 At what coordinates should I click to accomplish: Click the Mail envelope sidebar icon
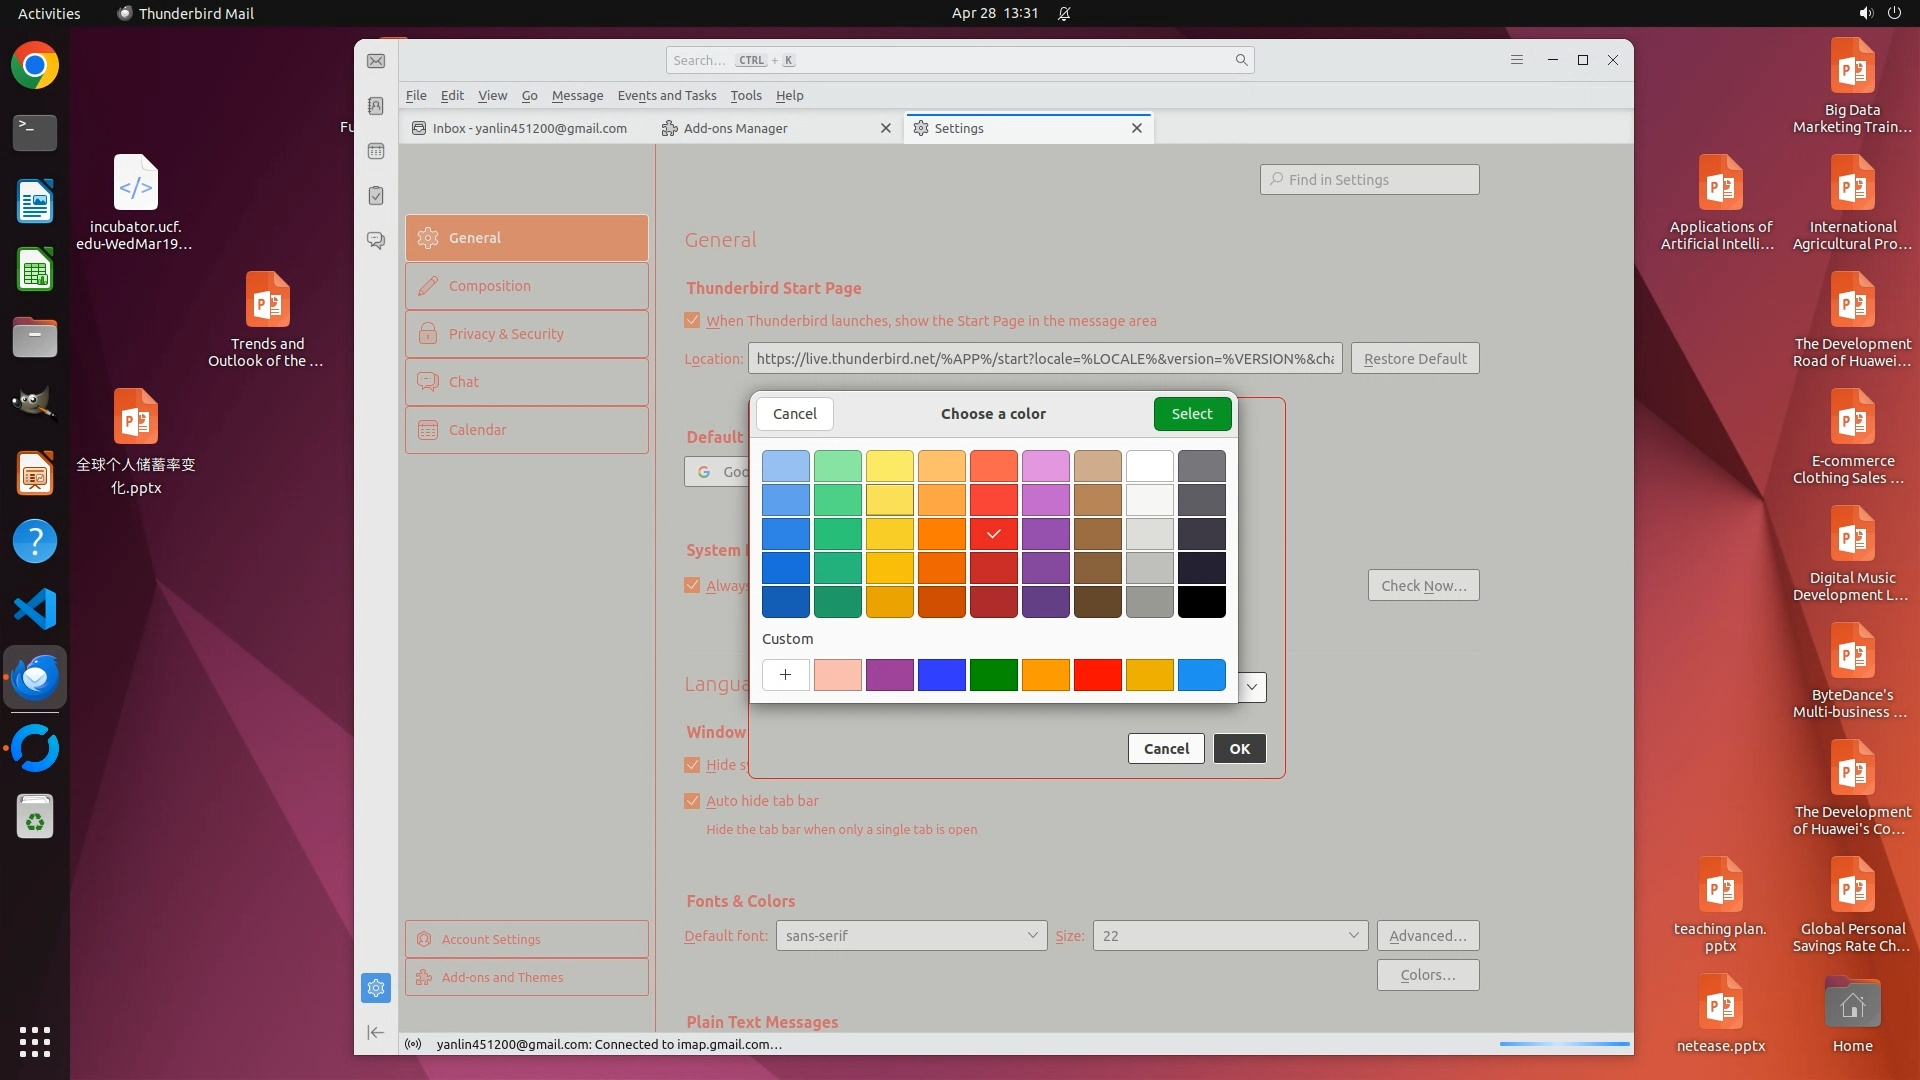(x=376, y=61)
